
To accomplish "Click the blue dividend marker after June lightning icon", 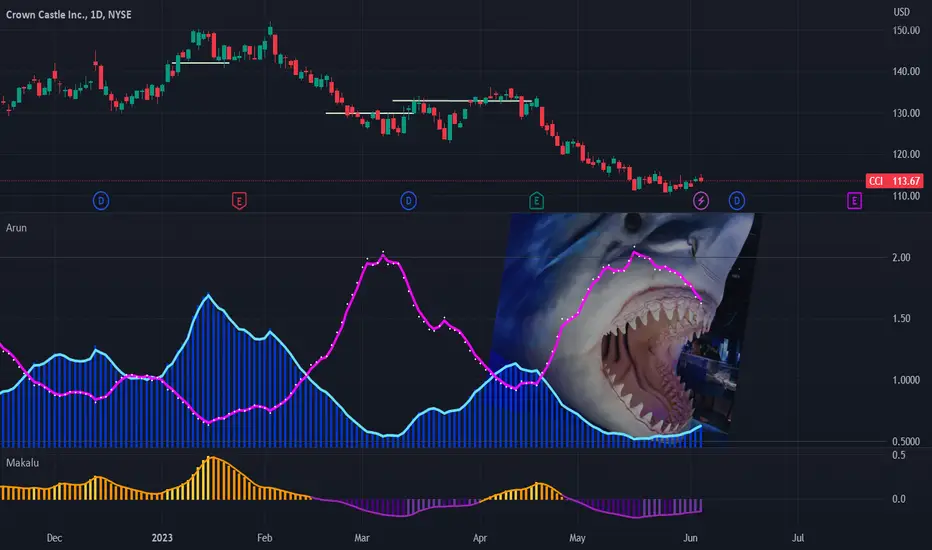I will pos(736,201).
